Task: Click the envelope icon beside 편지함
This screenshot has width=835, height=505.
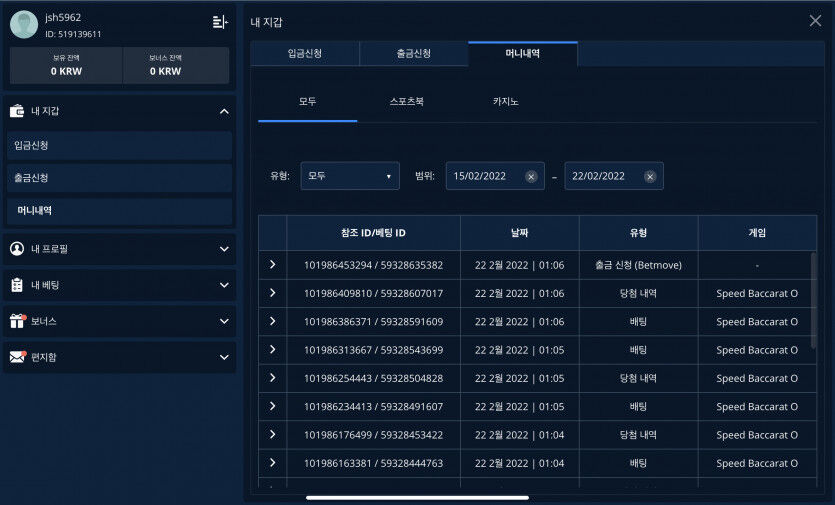Action: pos(18,357)
